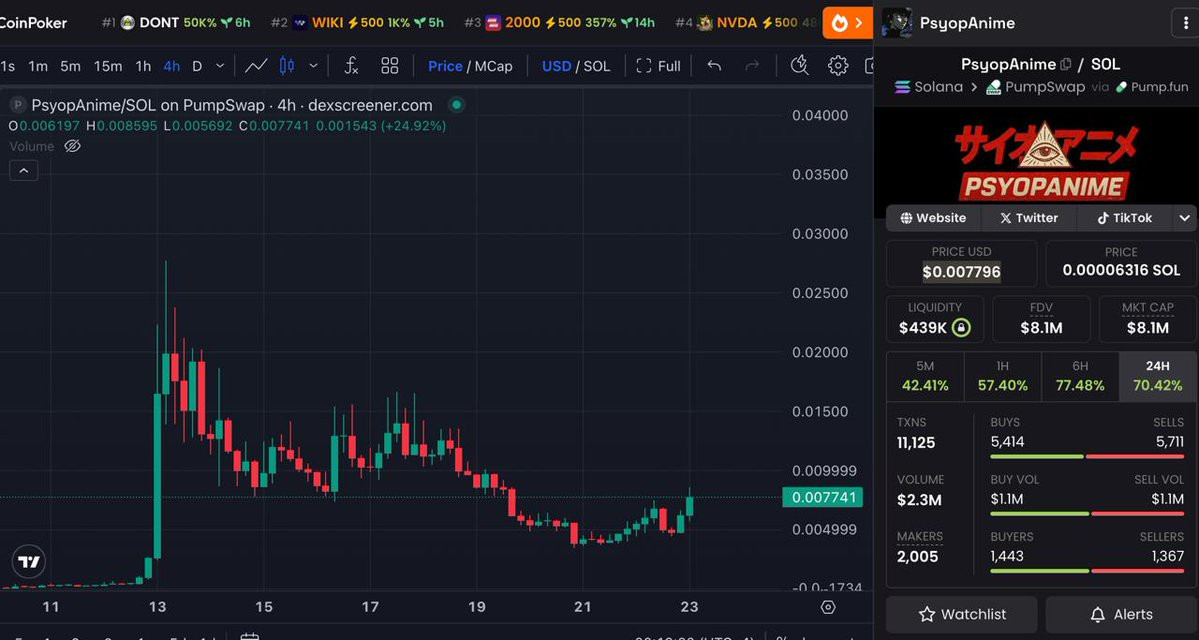Click the FDV value $8.1M
The width and height of the screenshot is (1199, 640).
[1041, 328]
